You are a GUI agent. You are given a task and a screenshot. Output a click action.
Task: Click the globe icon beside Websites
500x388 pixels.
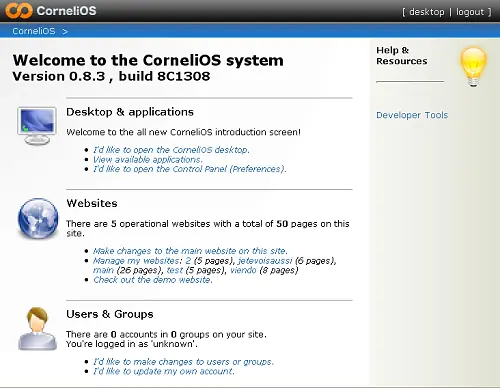pos(38,218)
